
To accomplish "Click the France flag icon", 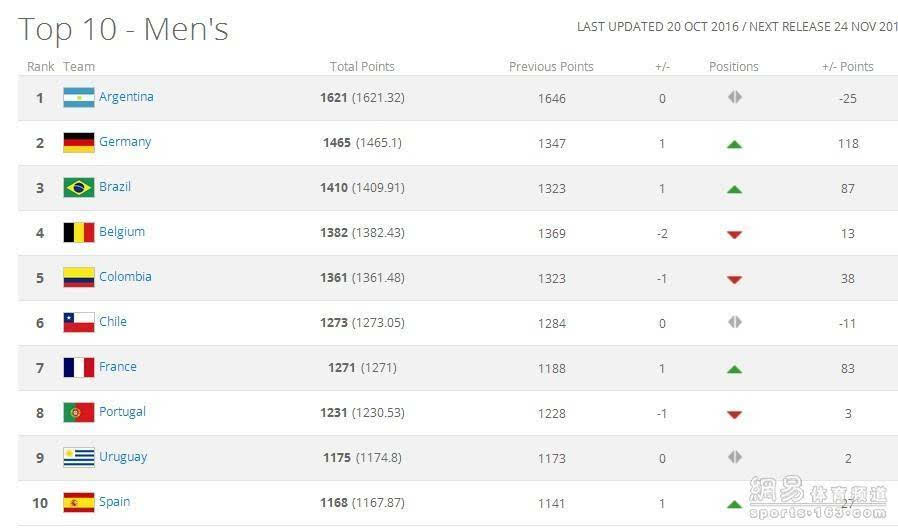I will [78, 368].
